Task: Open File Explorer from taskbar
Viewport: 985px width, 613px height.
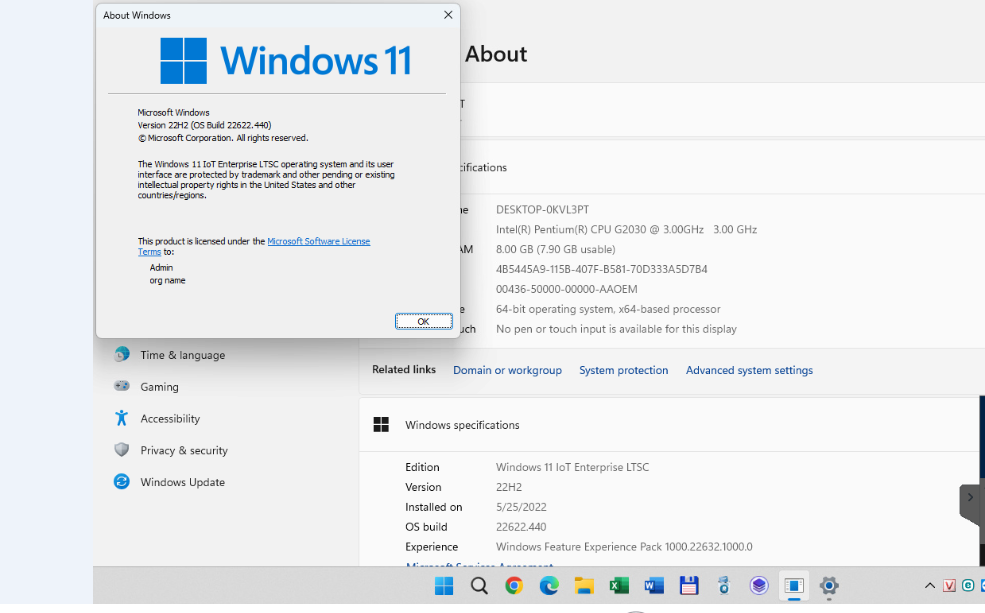Action: (x=584, y=586)
